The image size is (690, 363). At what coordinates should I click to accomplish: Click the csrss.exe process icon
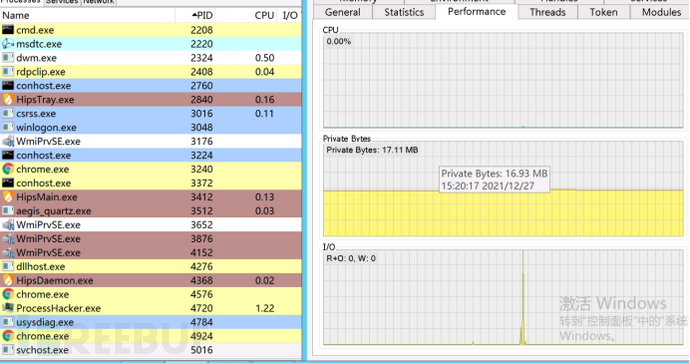[7, 114]
